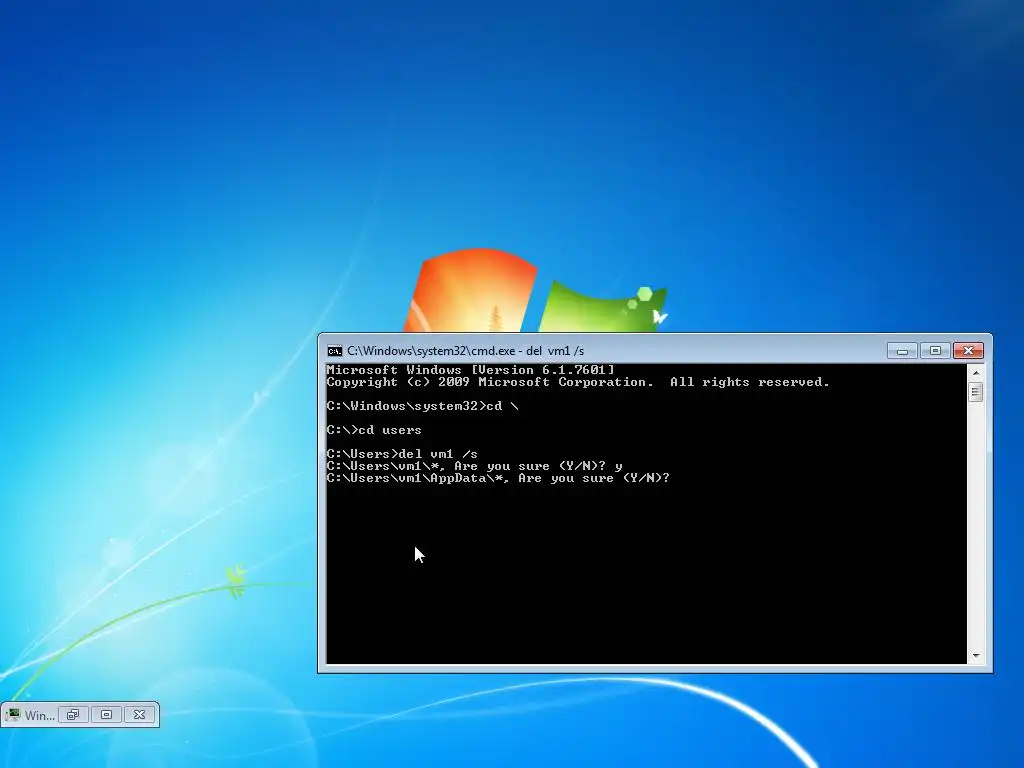The width and height of the screenshot is (1024, 768).
Task: Click the 'C:\Users\vm1\*, Are you sure' line
Action: [x=474, y=466]
